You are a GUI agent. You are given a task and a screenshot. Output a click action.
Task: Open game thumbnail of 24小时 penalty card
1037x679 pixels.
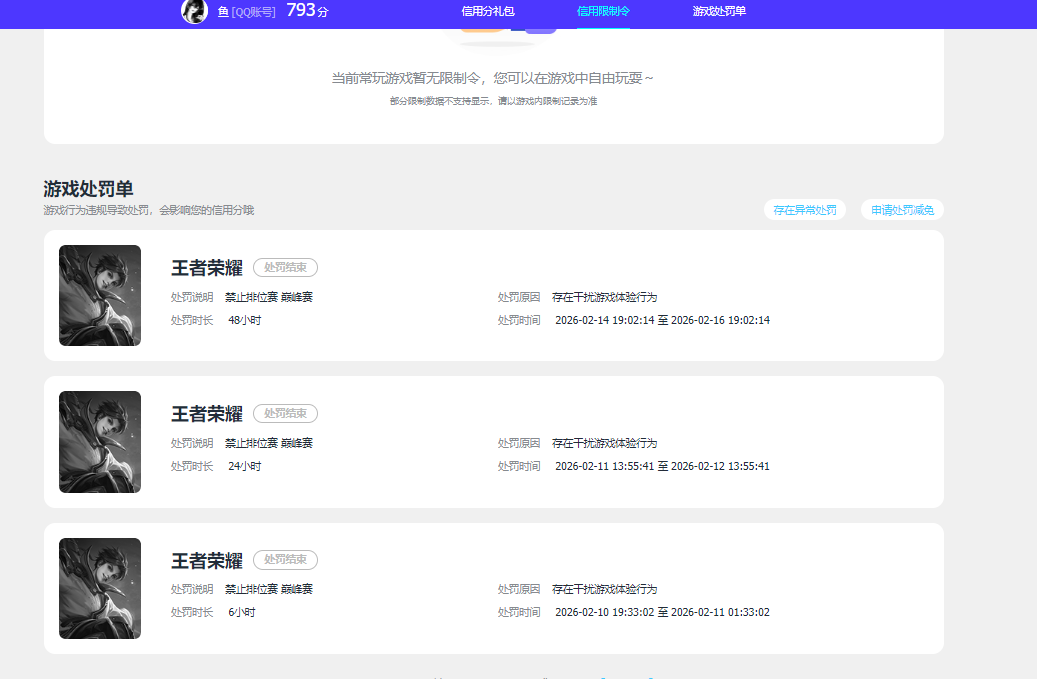[x=100, y=442]
